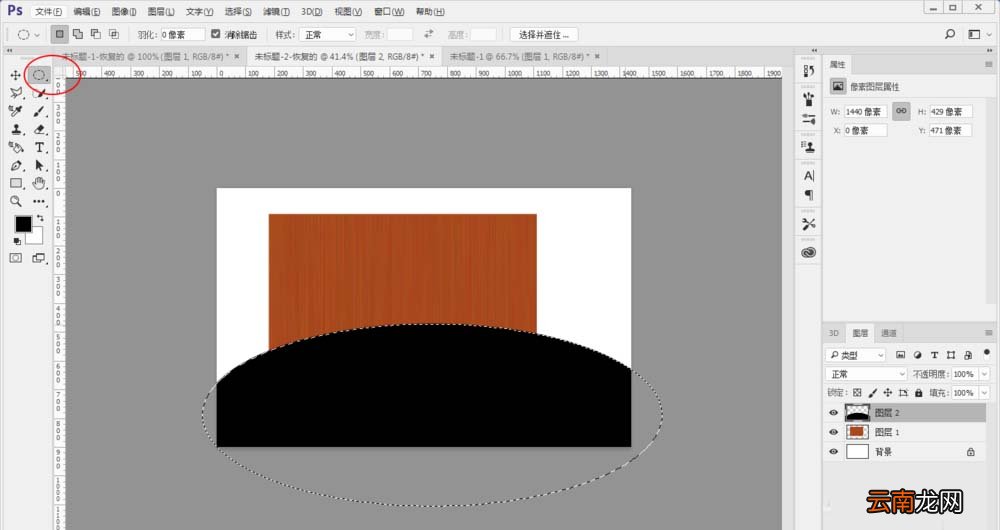The width and height of the screenshot is (1000, 530).
Task: Open the History panel icon
Action: point(809,71)
